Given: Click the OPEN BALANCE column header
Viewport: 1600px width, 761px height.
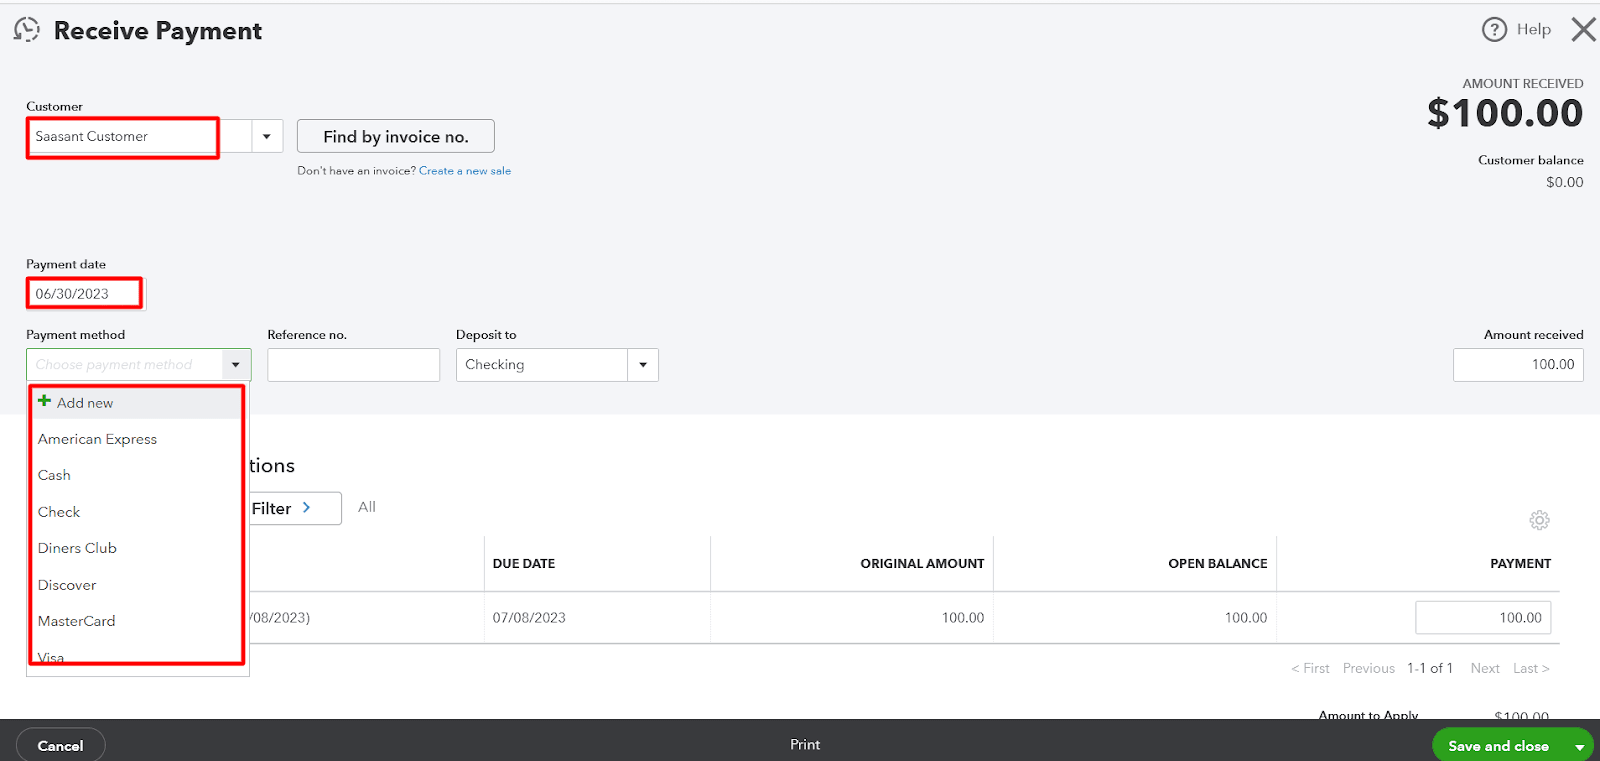Looking at the screenshot, I should click(x=1218, y=564).
